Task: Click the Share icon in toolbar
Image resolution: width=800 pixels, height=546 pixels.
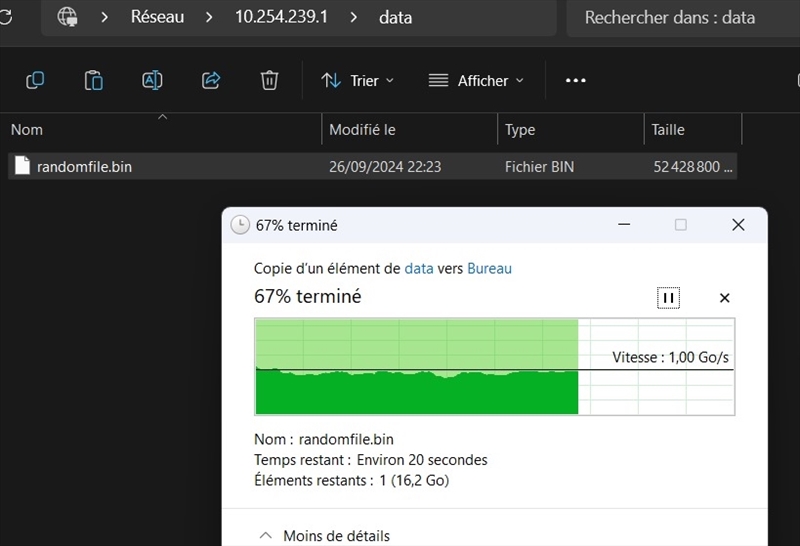Action: click(211, 81)
